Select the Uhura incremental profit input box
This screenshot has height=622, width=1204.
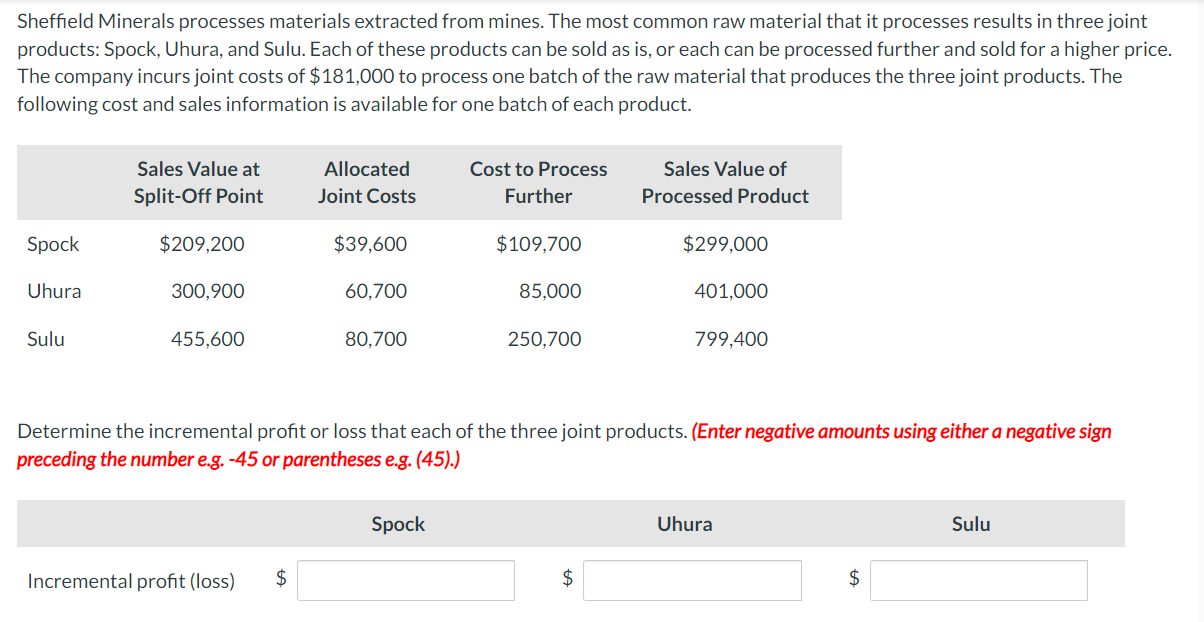(693, 580)
